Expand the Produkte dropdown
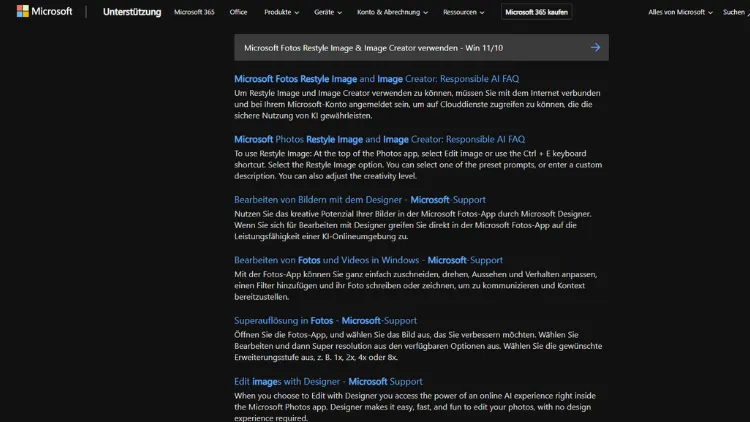This screenshot has width=750, height=422. [281, 12]
